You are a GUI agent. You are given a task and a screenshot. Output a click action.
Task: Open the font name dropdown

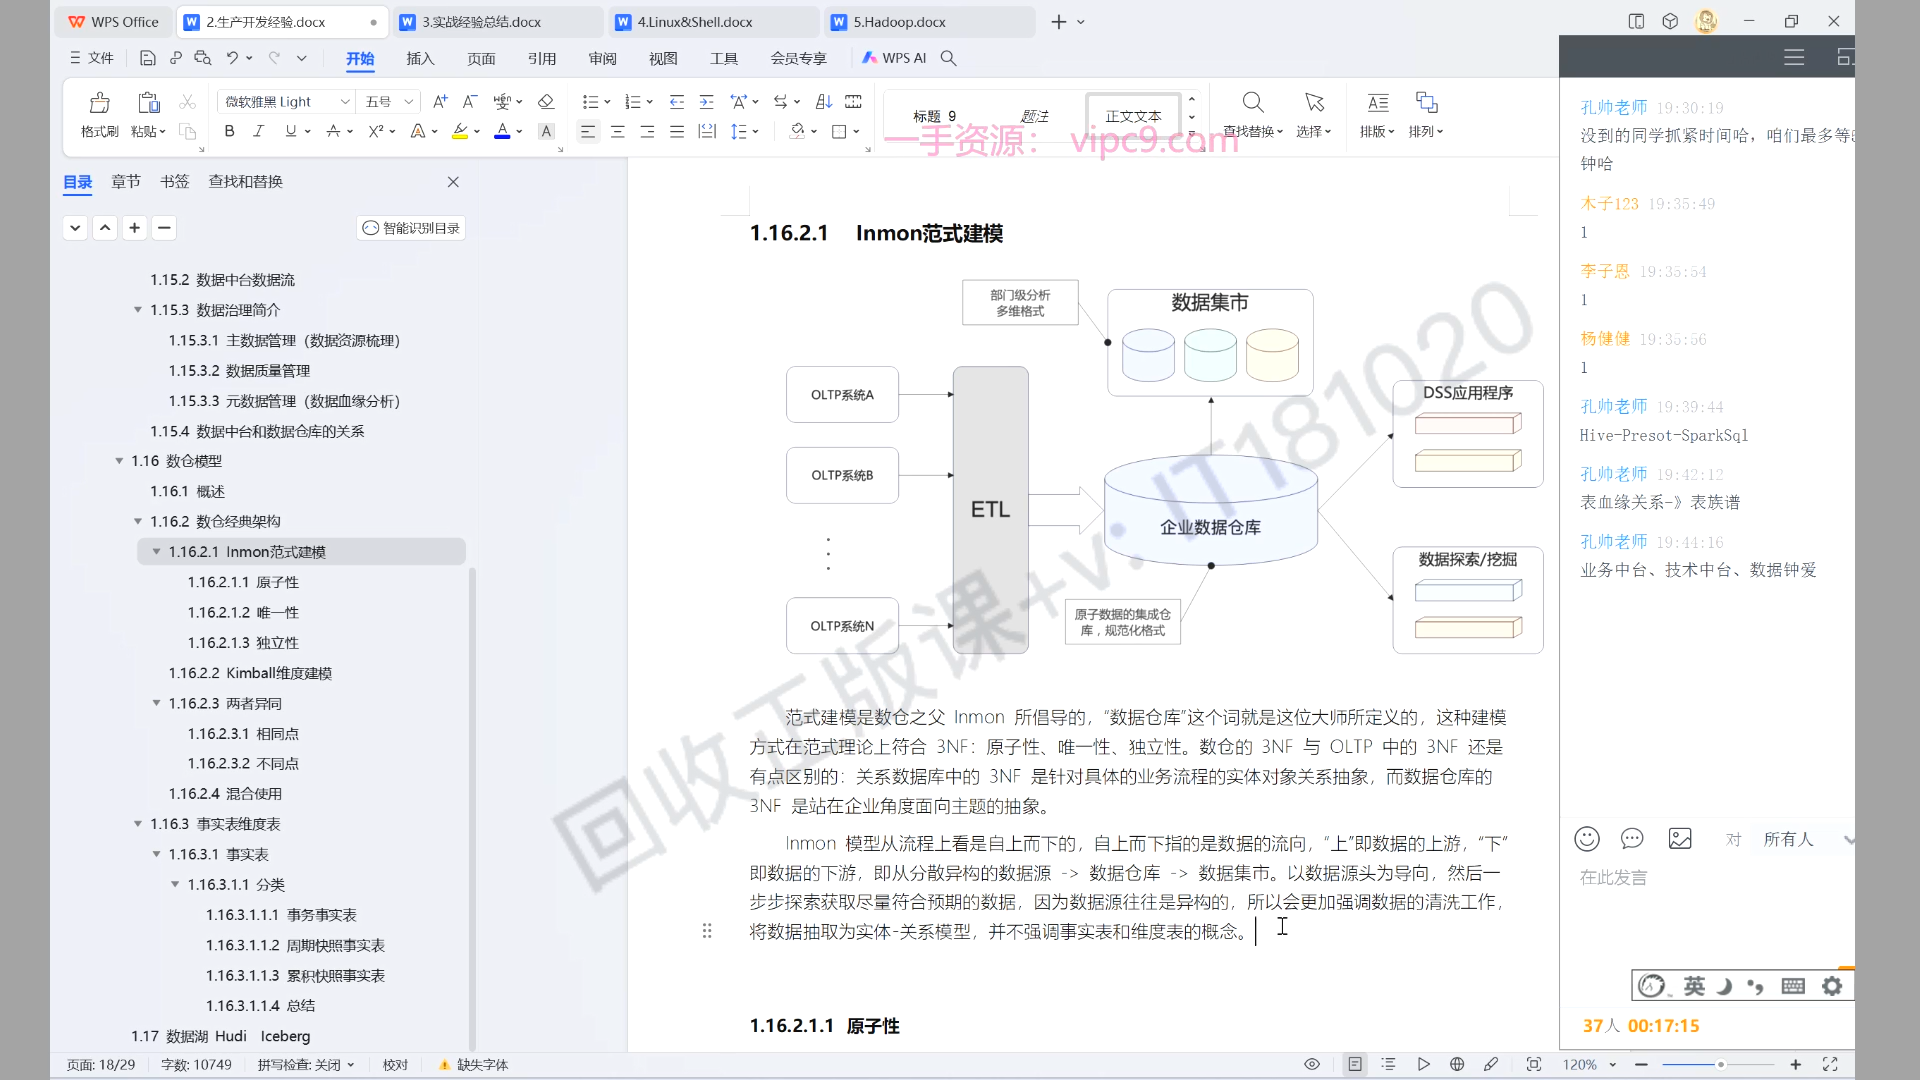(344, 102)
